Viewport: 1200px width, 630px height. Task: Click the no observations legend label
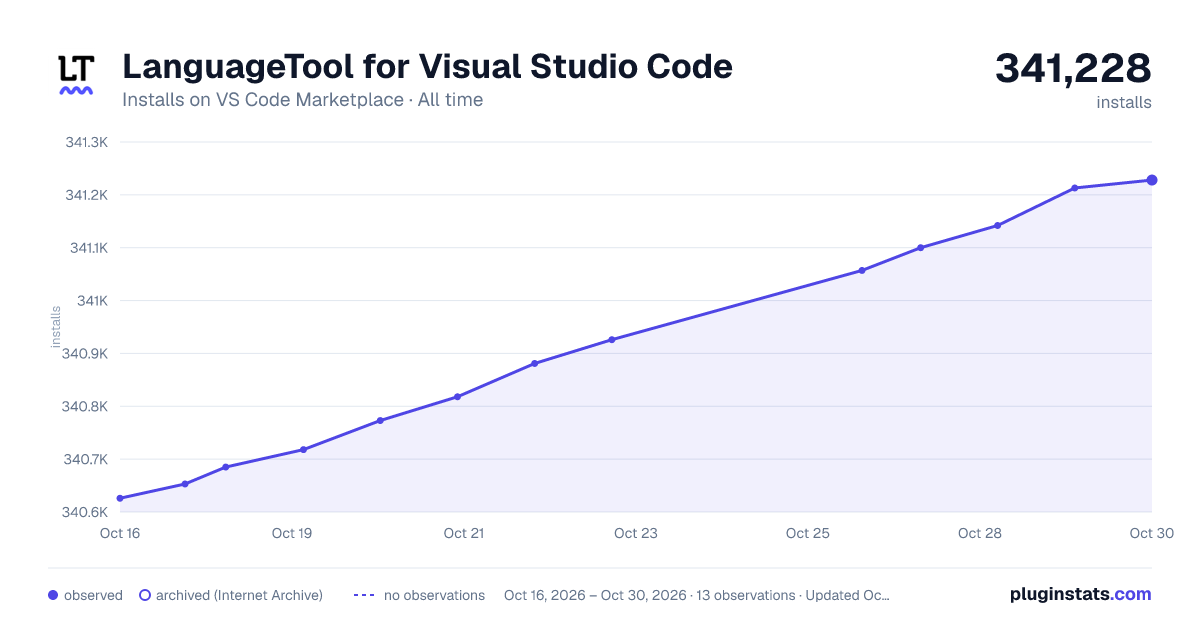pos(434,595)
